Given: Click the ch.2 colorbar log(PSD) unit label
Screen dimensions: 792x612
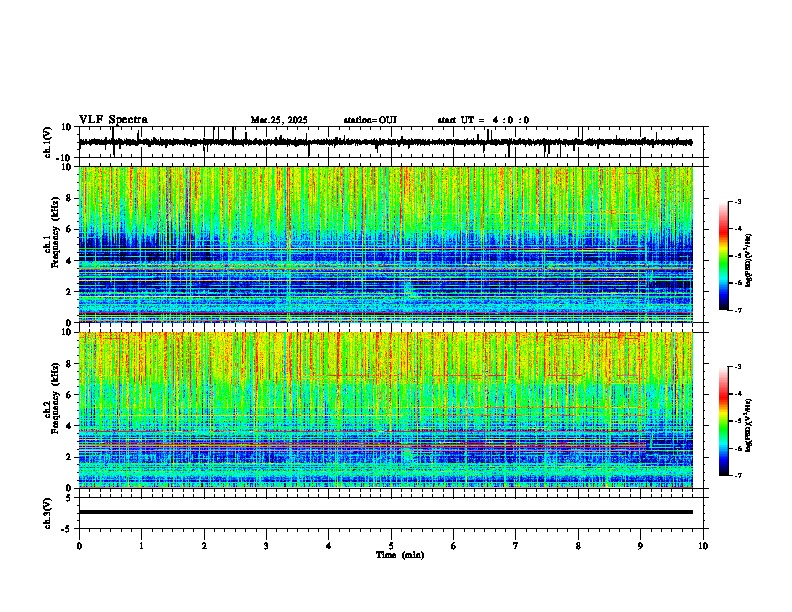Looking at the screenshot, I should [749, 425].
